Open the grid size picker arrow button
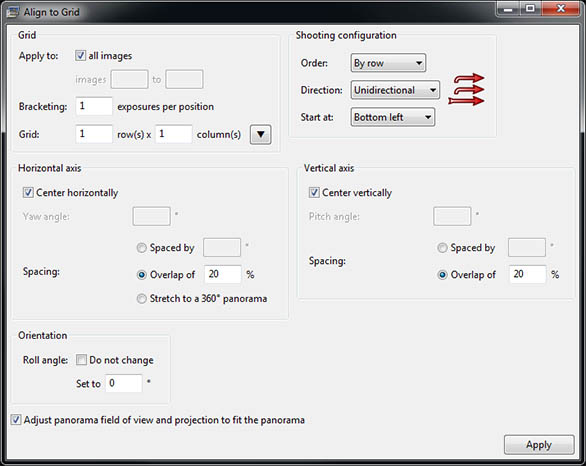The height and width of the screenshot is (466, 586). click(x=260, y=135)
